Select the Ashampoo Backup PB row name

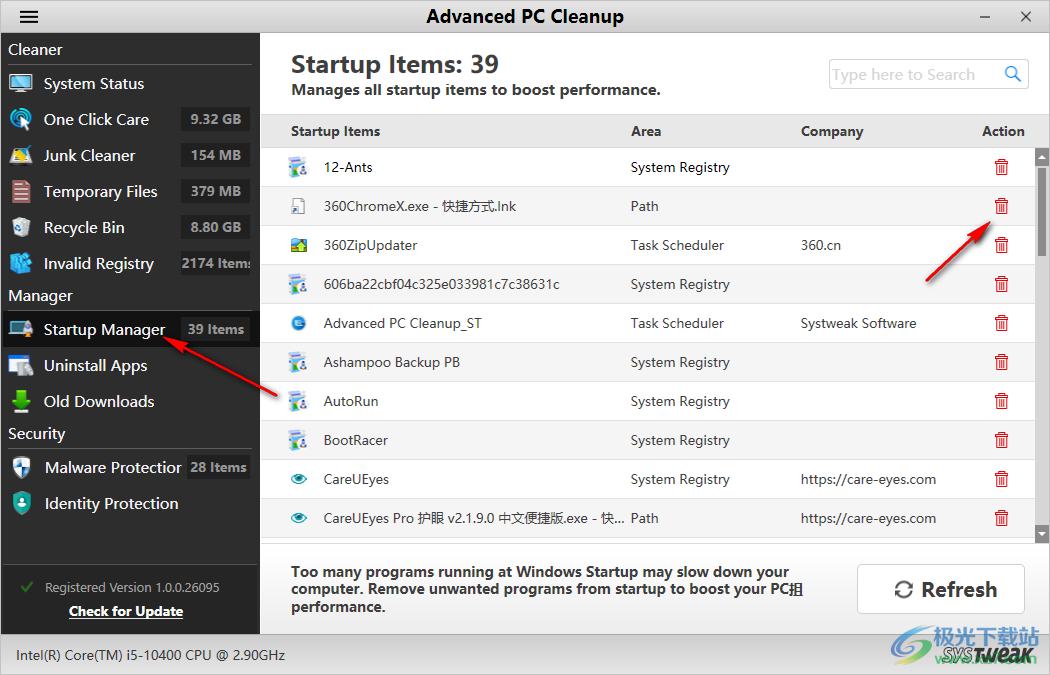392,362
